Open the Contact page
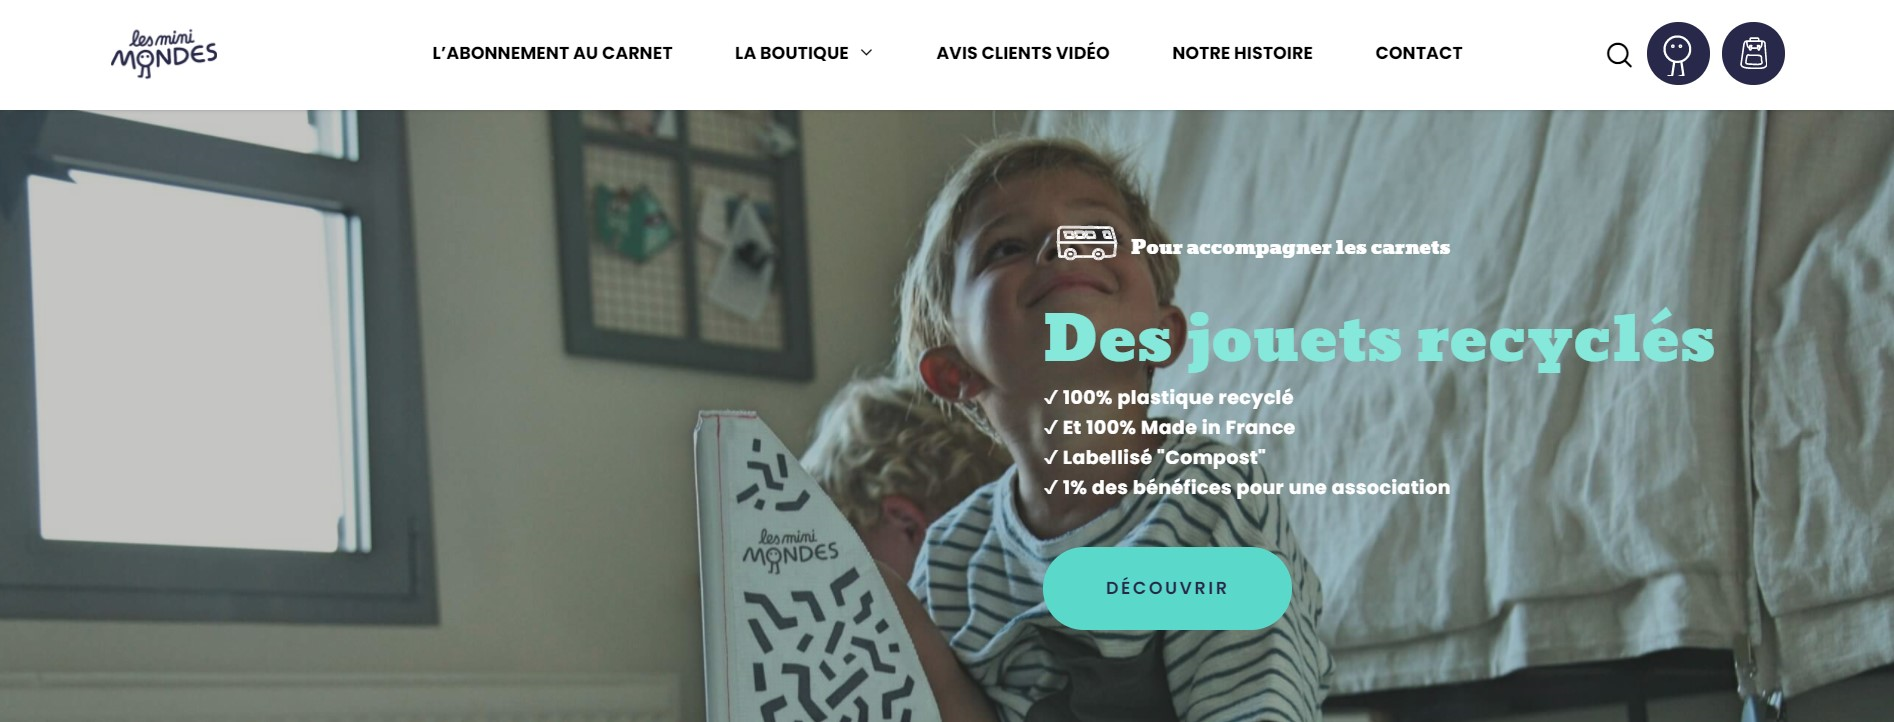Viewport: 1894px width, 722px height. (x=1419, y=53)
